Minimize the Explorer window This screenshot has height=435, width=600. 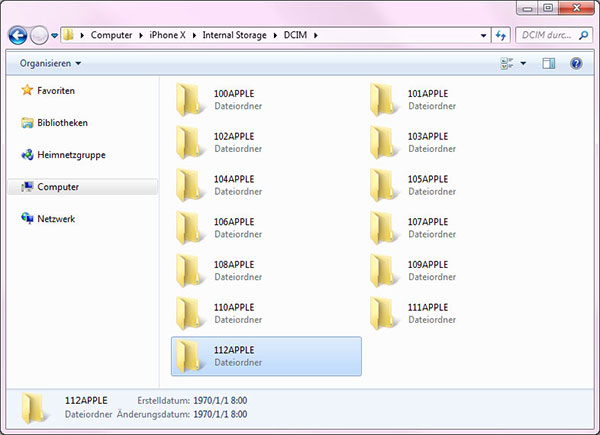click(528, 8)
